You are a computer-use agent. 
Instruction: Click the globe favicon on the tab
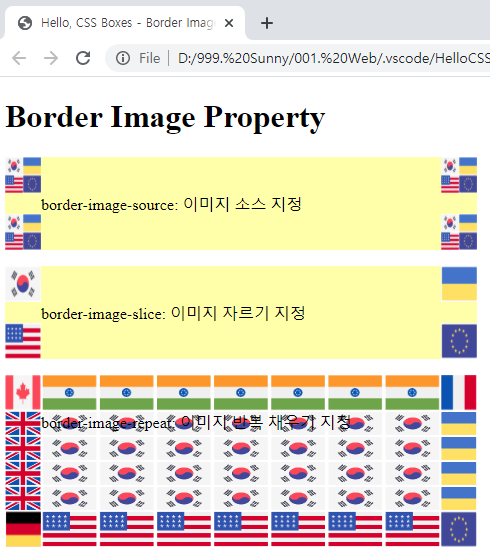pos(25,23)
